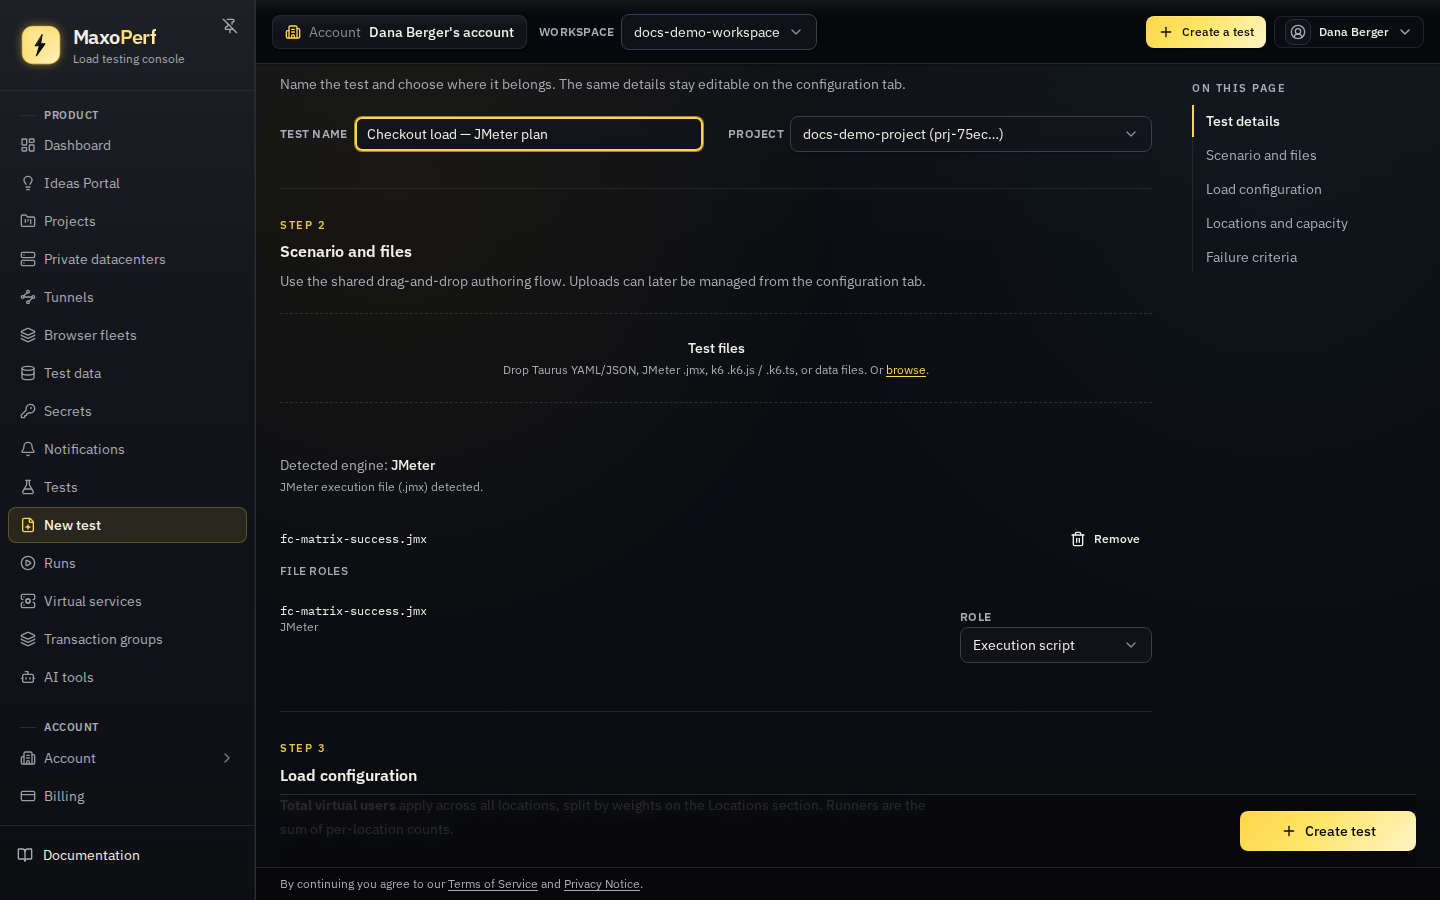Viewport: 1440px width, 900px height.
Task: Click the Transaction groups stack icon
Action: point(28,639)
